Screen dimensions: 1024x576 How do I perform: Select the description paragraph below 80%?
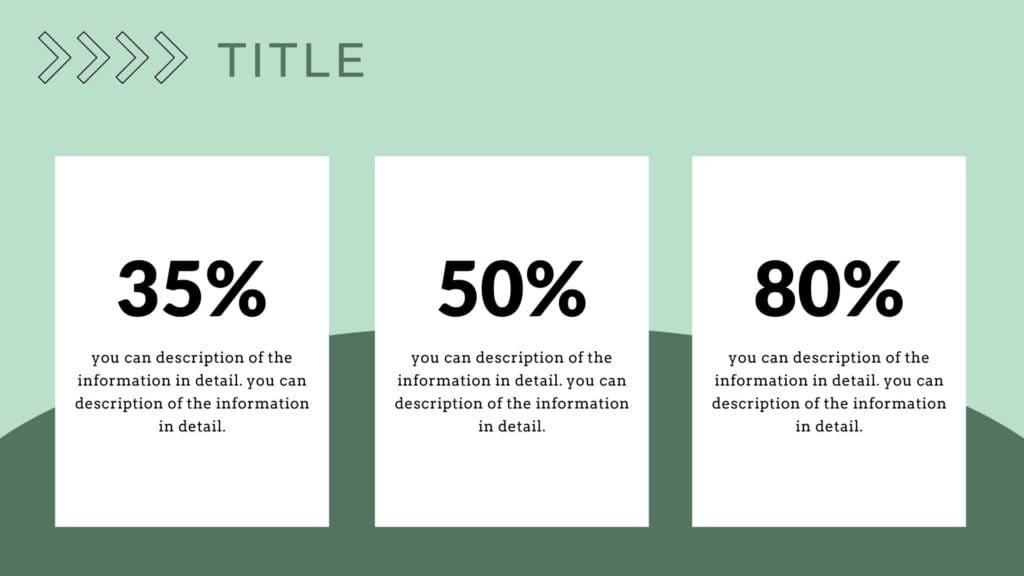[x=828, y=392]
